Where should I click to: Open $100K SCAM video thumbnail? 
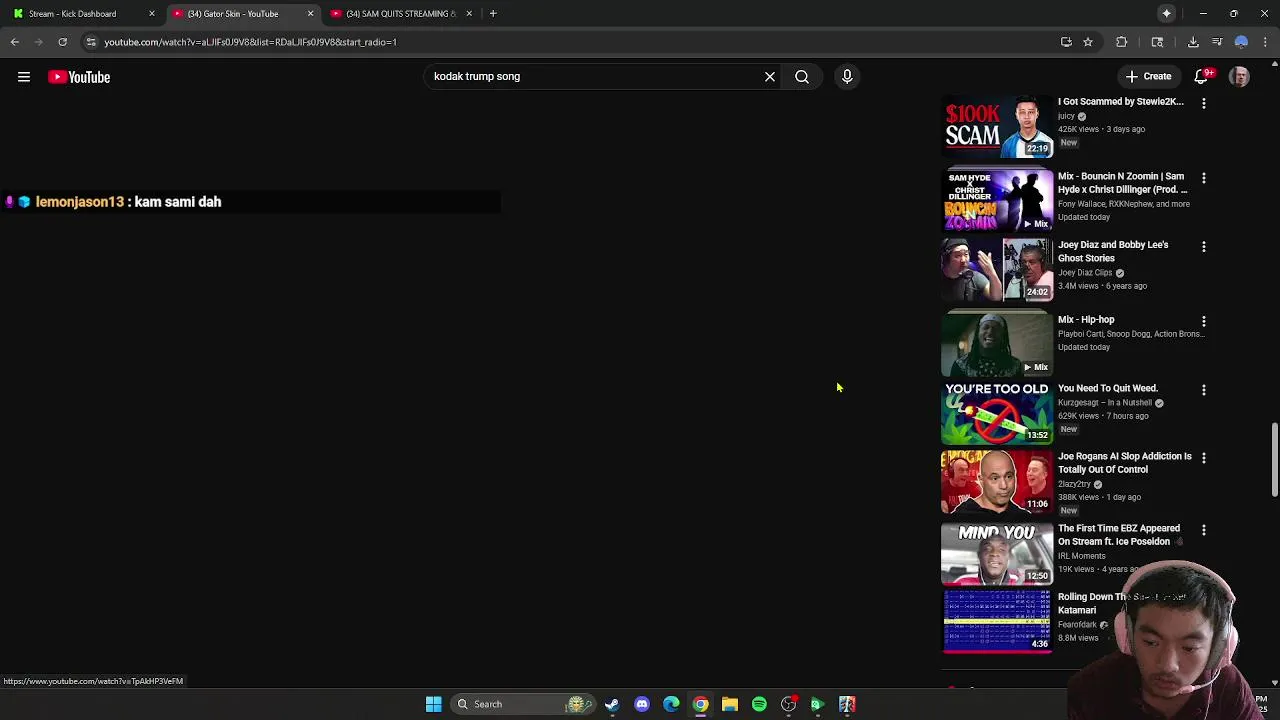click(997, 127)
